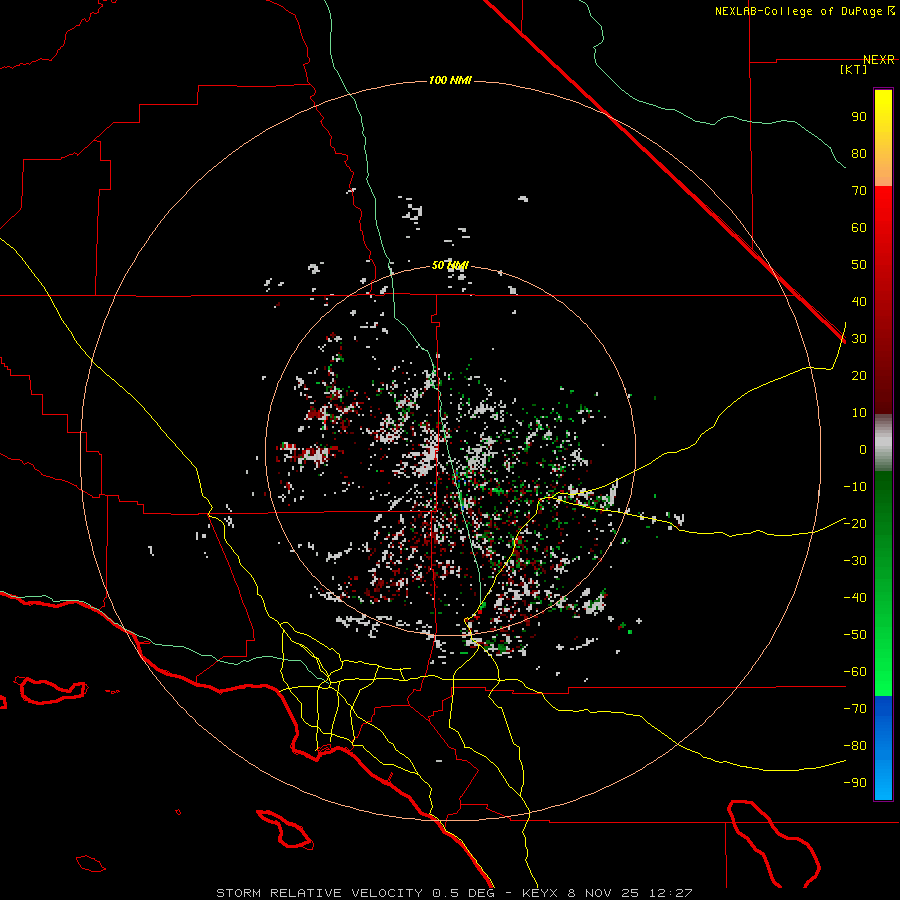Click the 10 value on the velocity scale

[859, 413]
